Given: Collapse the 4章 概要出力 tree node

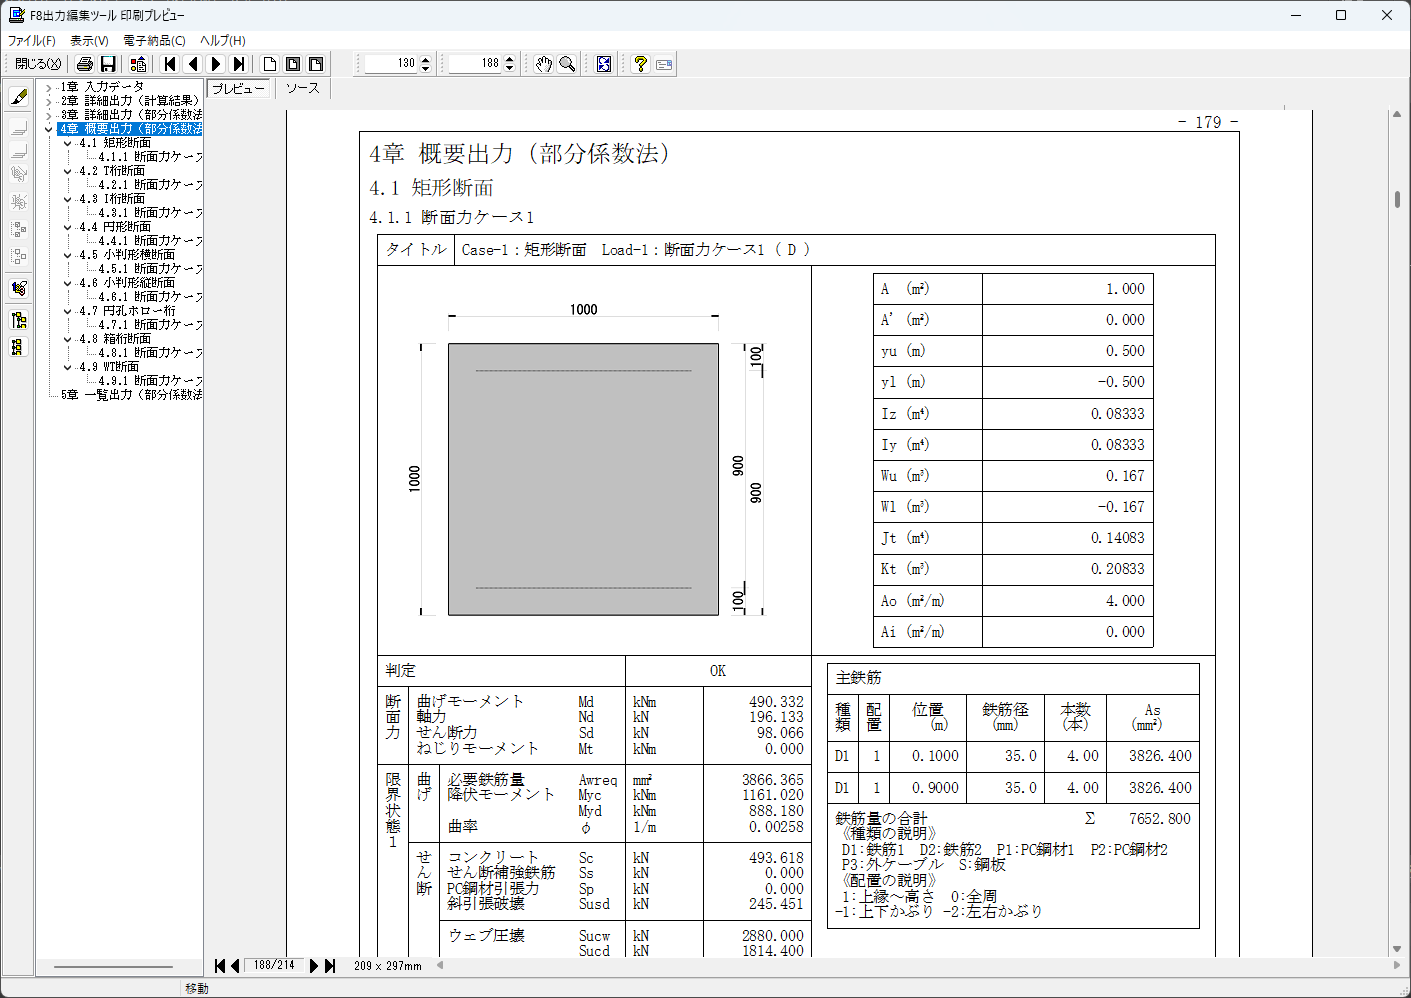Looking at the screenshot, I should [48, 129].
